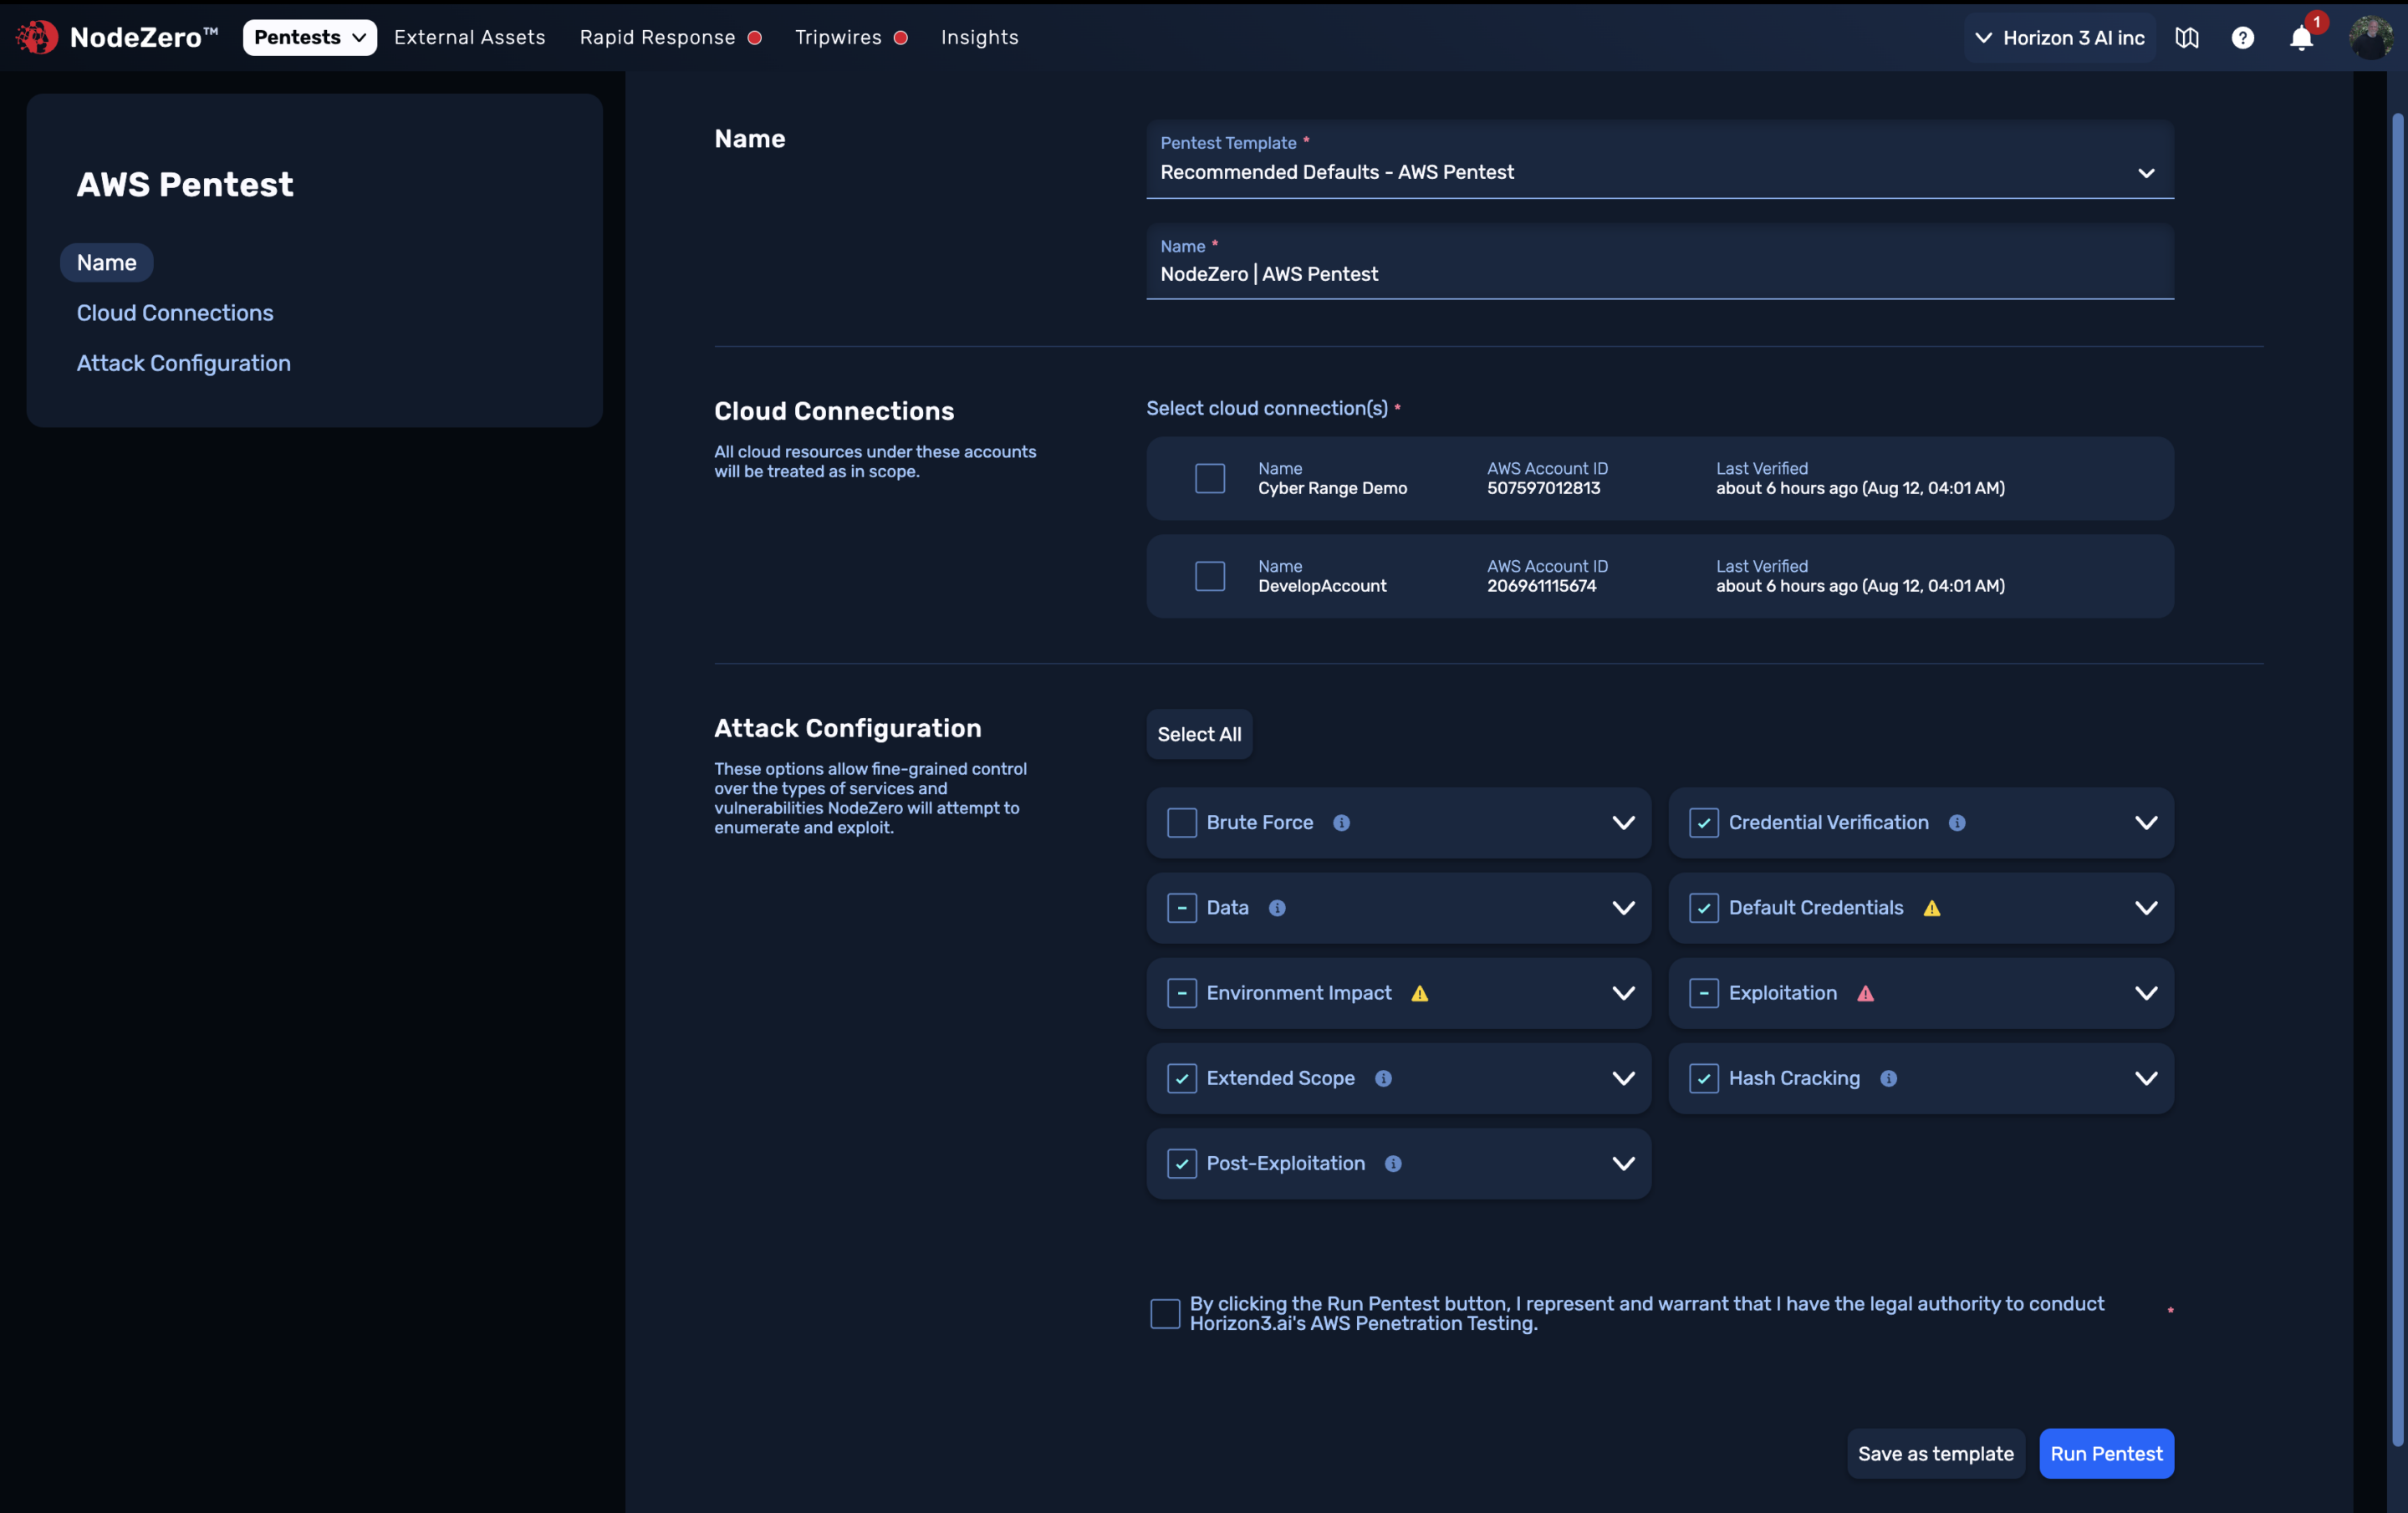Image resolution: width=2408 pixels, height=1513 pixels.
Task: Open the user profile avatar
Action: click(x=2371, y=38)
